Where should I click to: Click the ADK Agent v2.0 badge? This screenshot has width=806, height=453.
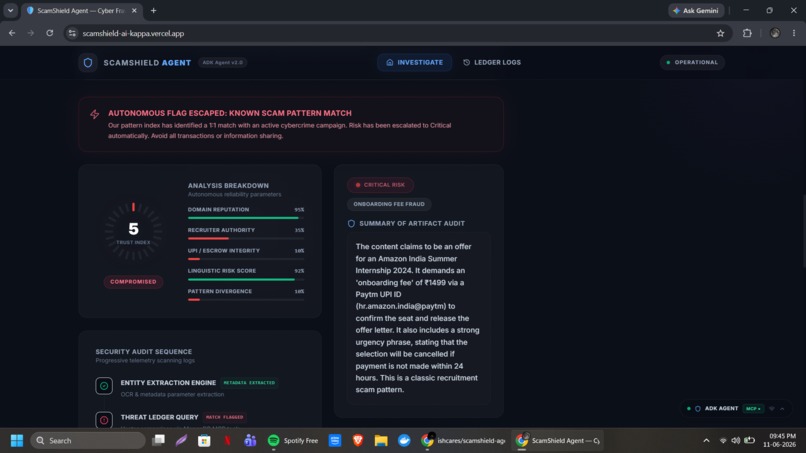(x=223, y=63)
